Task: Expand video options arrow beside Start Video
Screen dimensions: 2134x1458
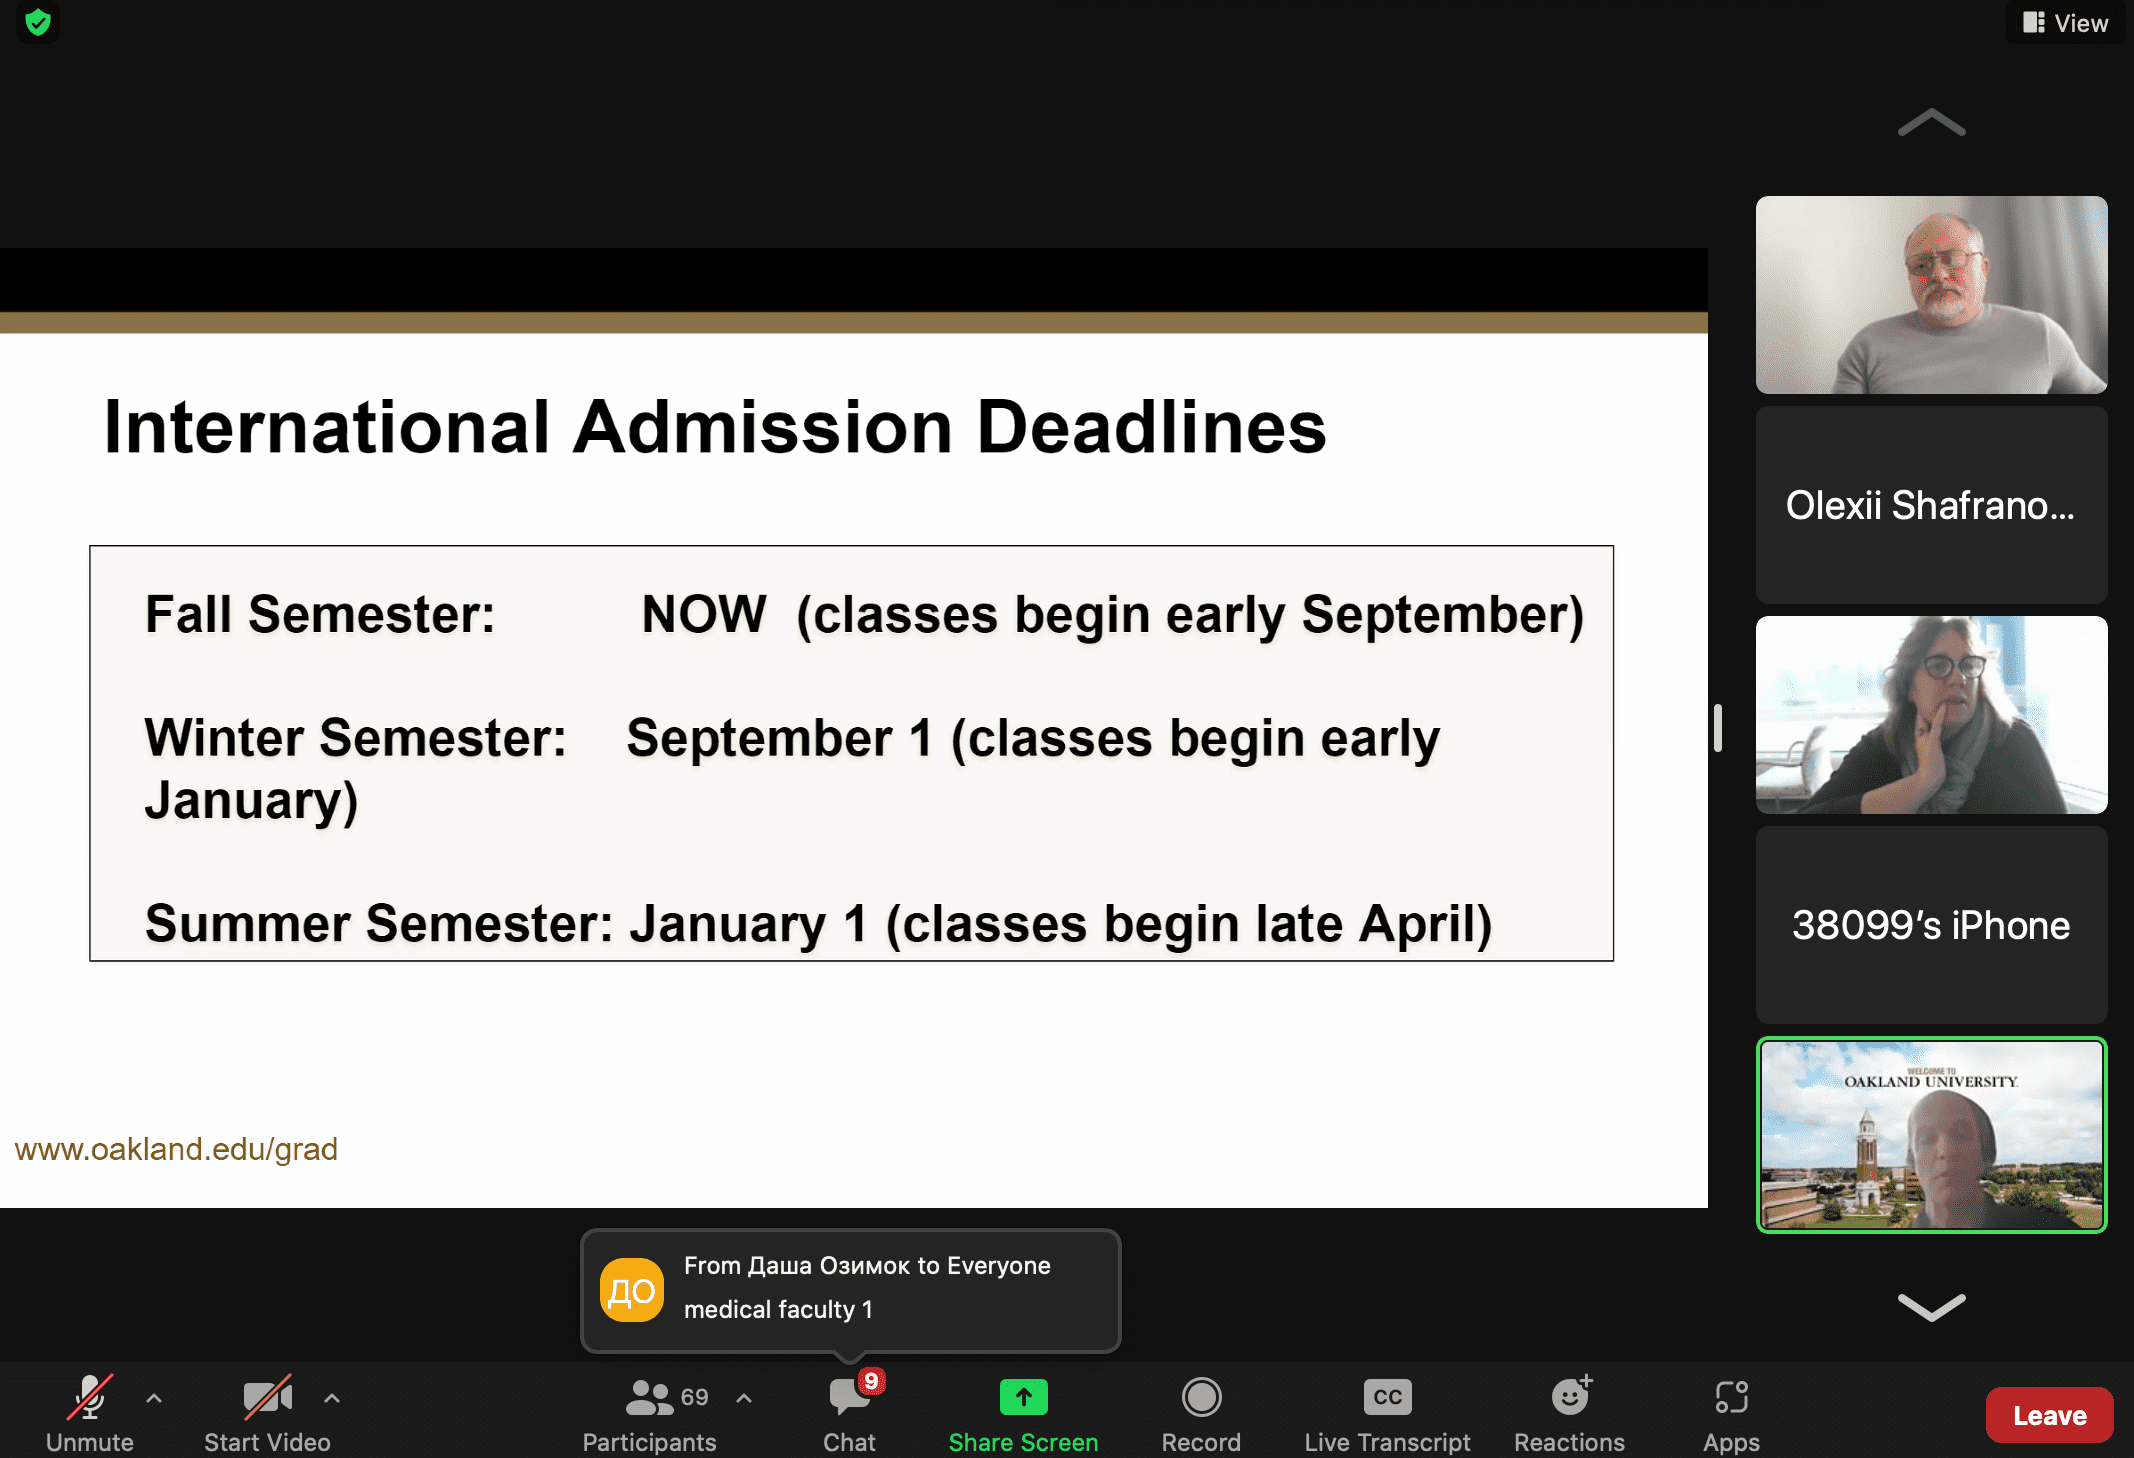Action: coord(332,1398)
